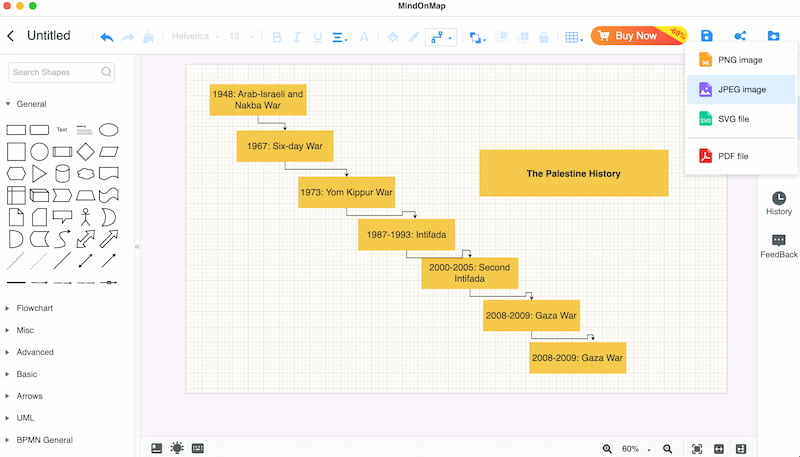The height and width of the screenshot is (457, 800).
Task: Click the share icon
Action: coord(740,36)
